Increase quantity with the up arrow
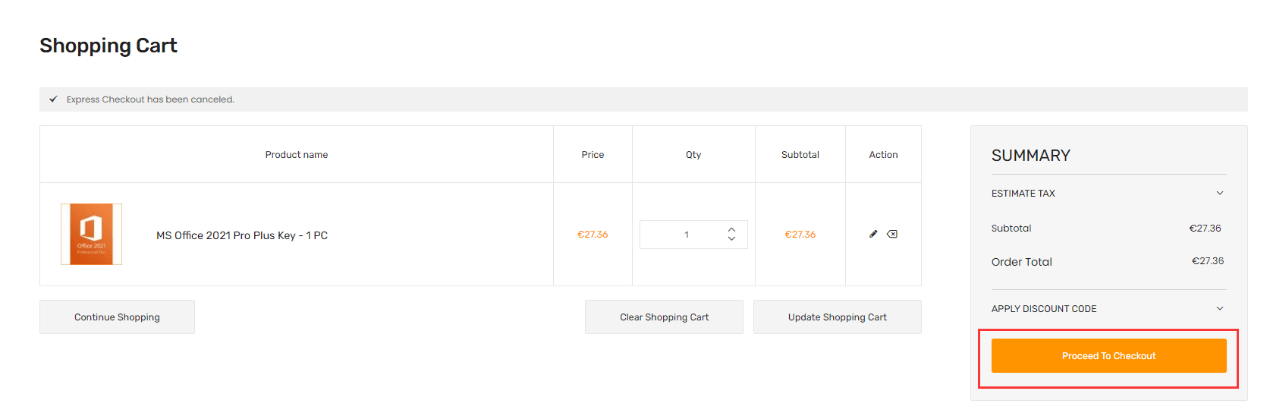This screenshot has height=413, width=1270. tap(731, 229)
